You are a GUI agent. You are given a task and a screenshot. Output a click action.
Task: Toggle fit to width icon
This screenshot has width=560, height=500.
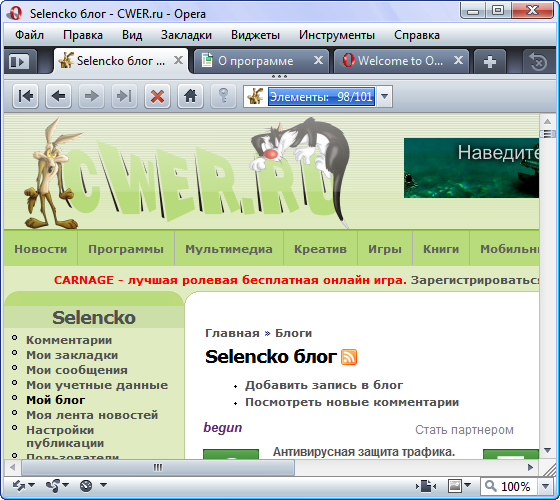[426, 486]
